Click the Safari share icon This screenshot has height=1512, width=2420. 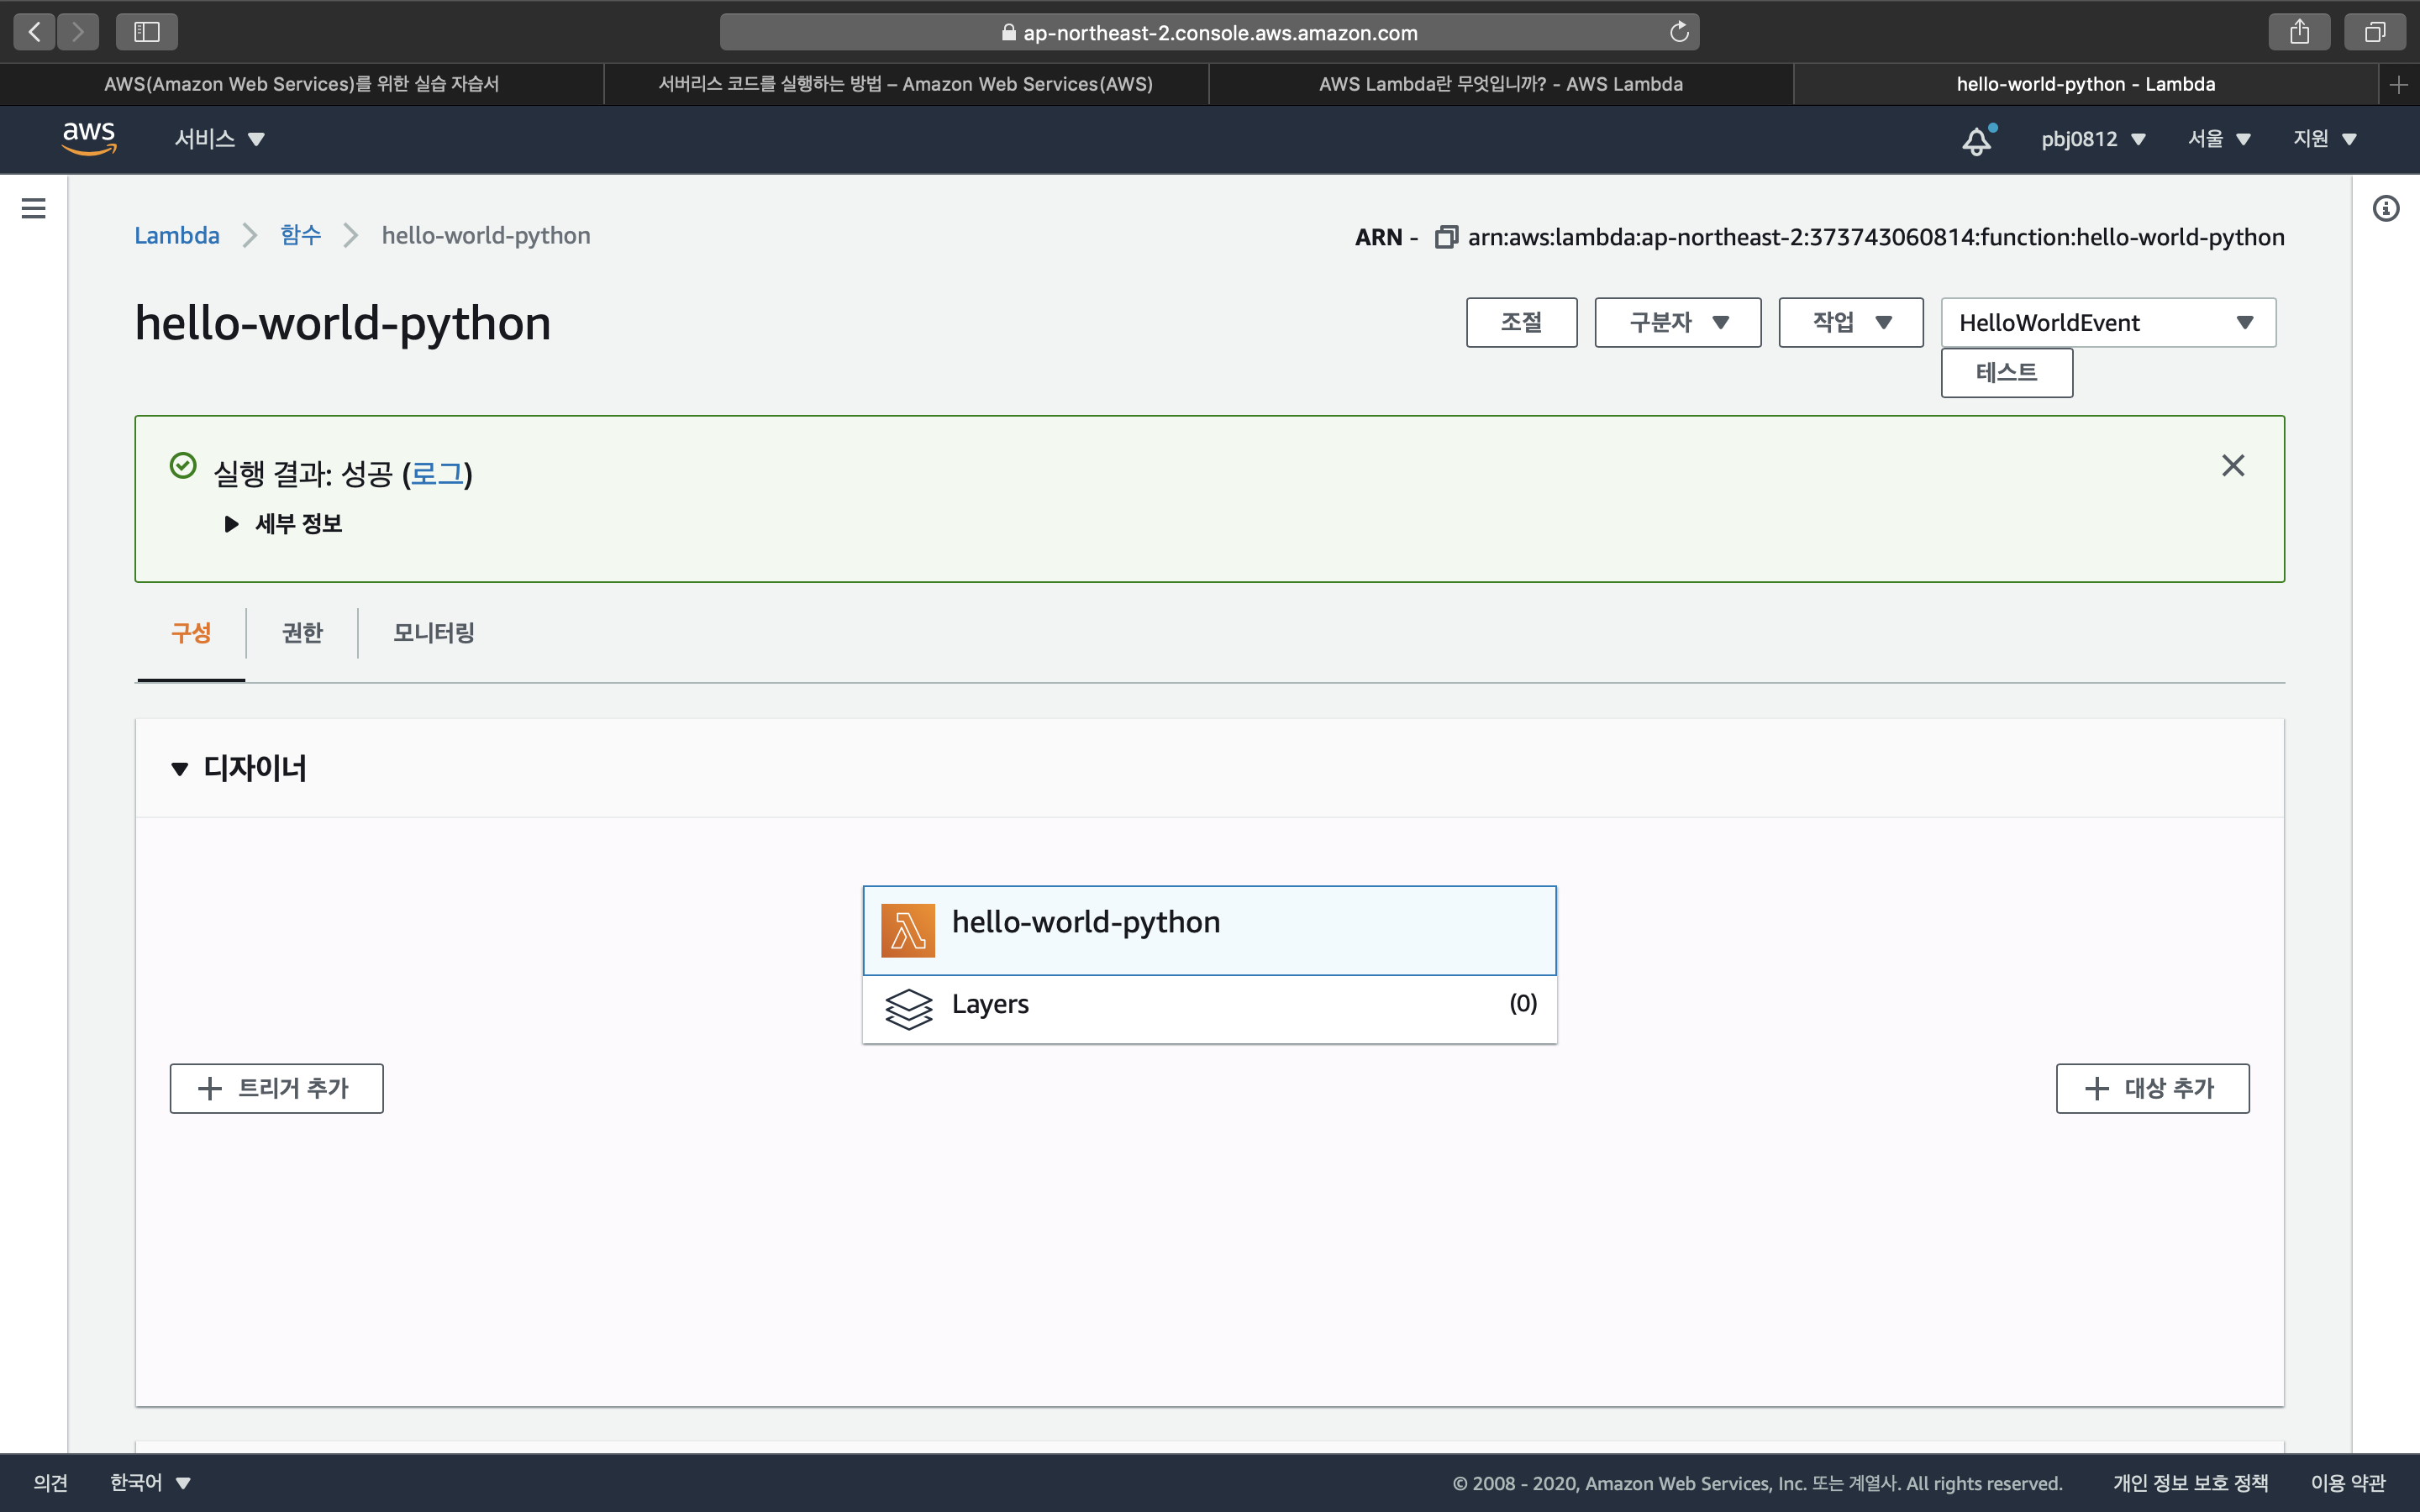(x=2299, y=32)
